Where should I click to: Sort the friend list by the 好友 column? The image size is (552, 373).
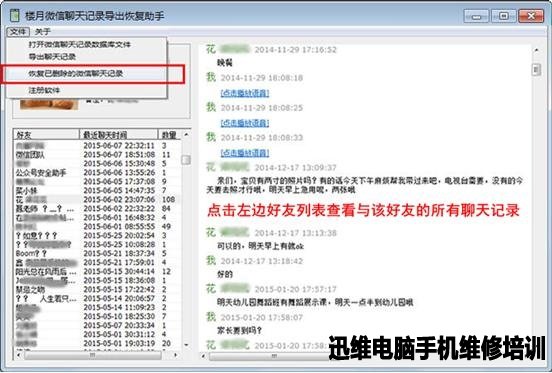pyautogui.click(x=46, y=135)
